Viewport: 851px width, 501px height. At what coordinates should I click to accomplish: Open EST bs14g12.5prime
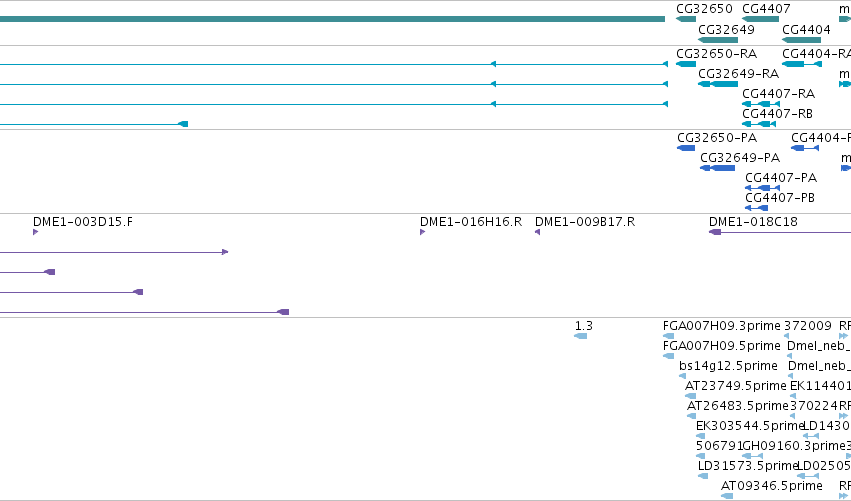pyautogui.click(x=682, y=376)
